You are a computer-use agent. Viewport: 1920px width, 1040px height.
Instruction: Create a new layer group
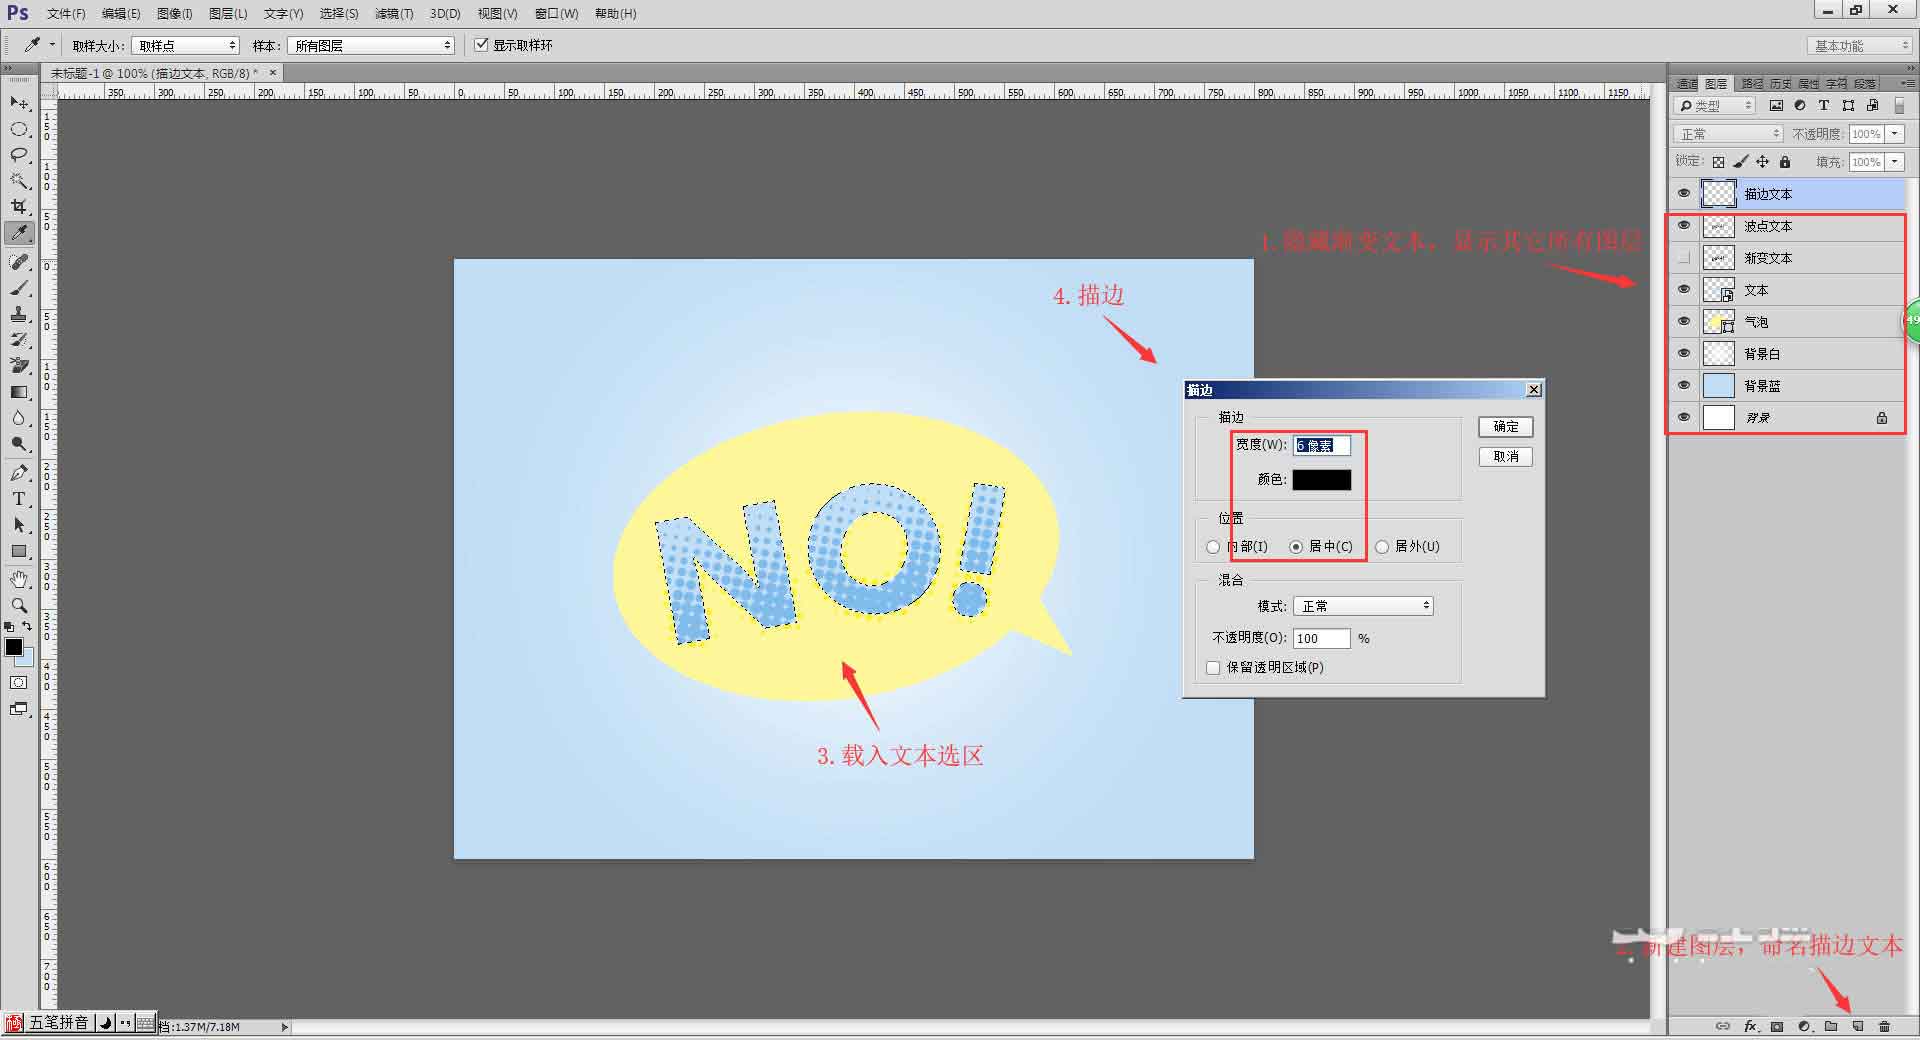[1831, 1026]
